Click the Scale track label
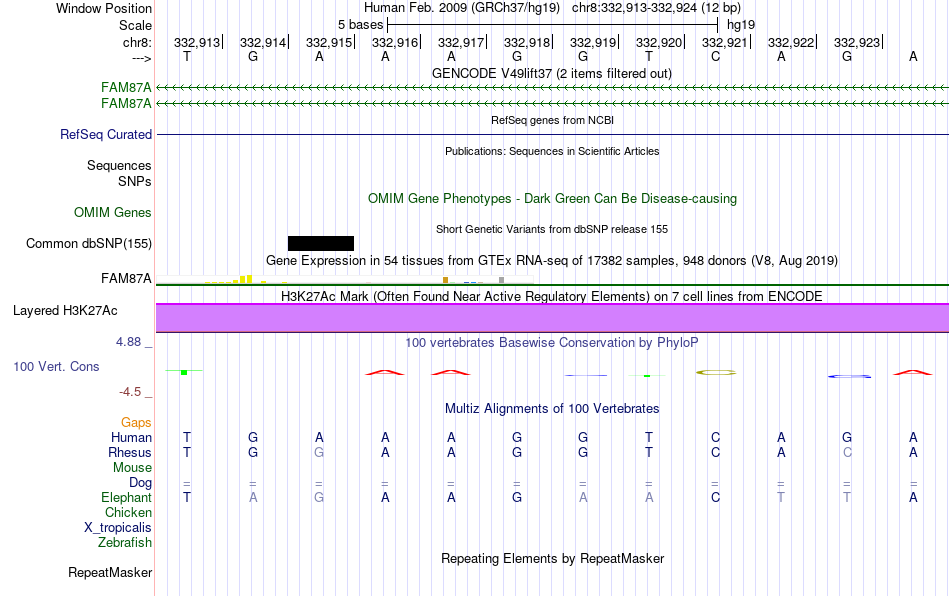950x596 pixels. (135, 25)
